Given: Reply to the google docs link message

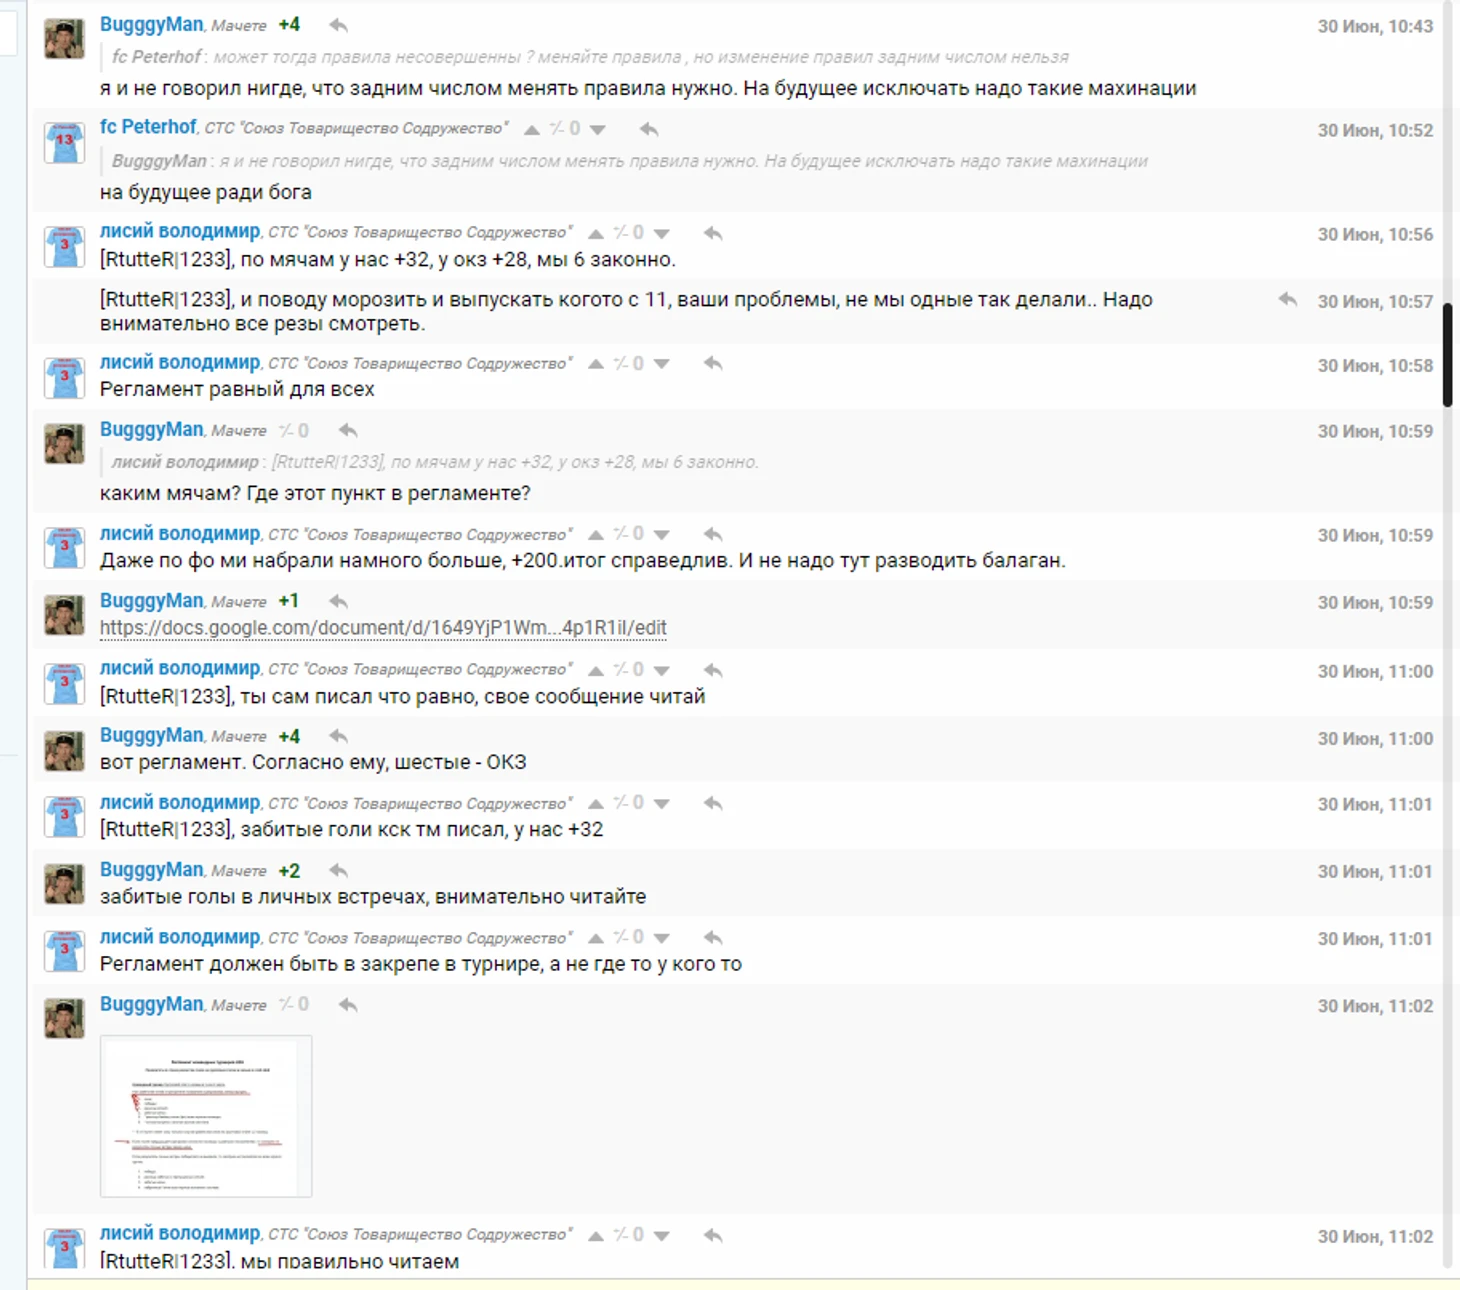Looking at the screenshot, I should point(339,601).
